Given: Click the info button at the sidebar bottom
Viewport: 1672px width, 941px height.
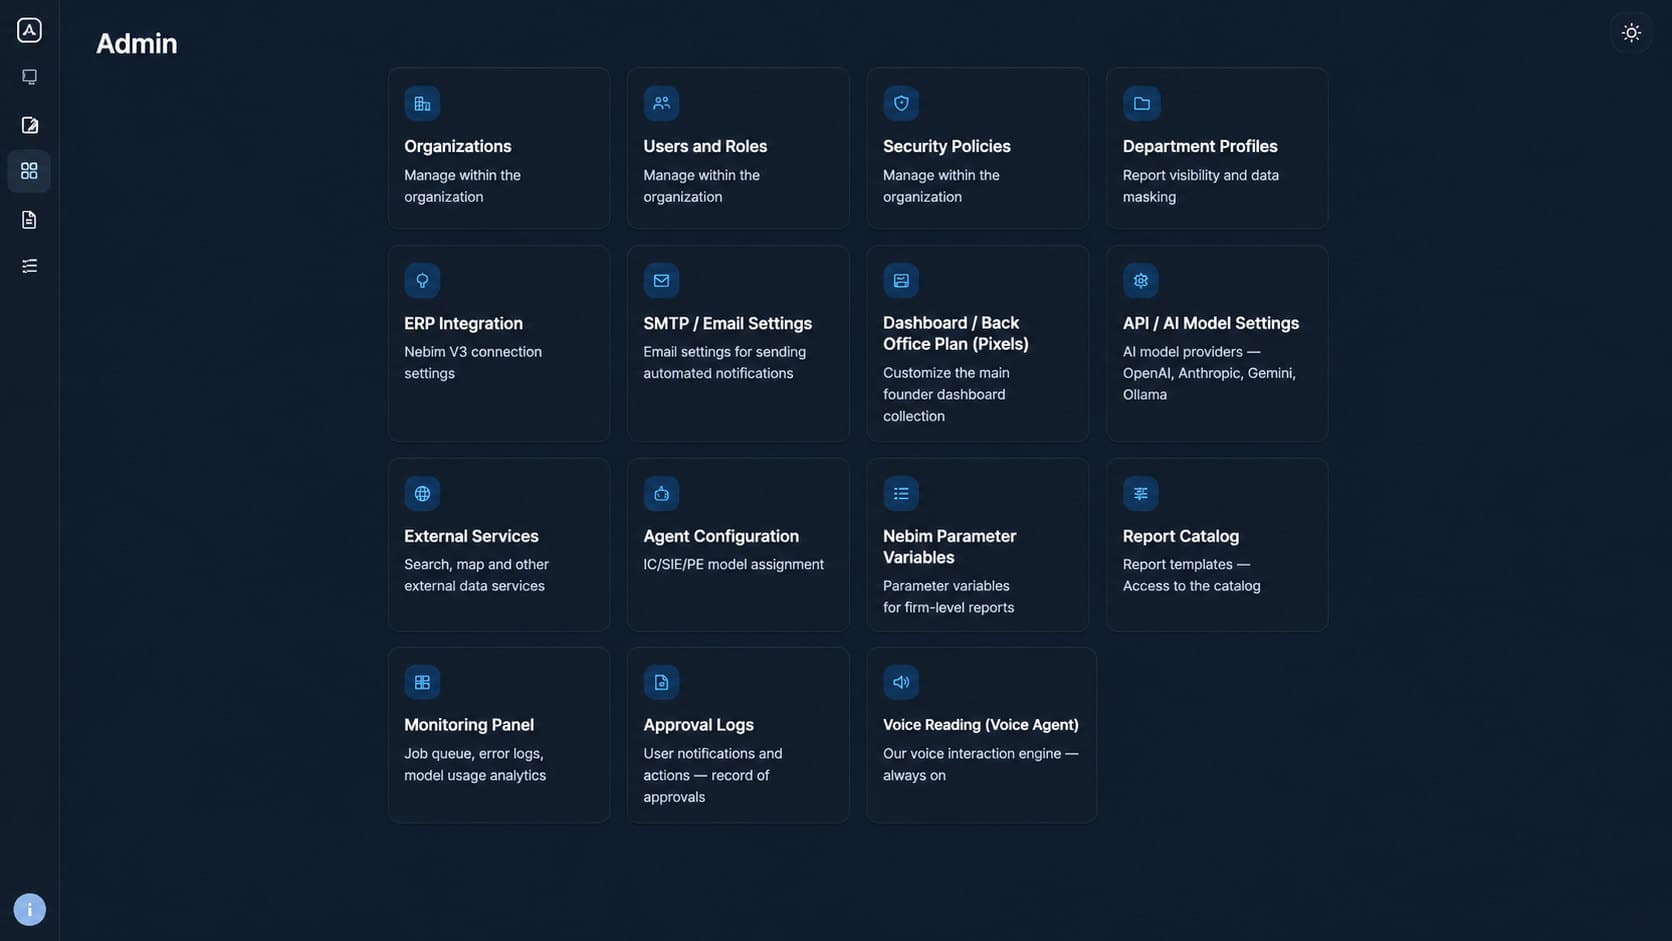Looking at the screenshot, I should pyautogui.click(x=29, y=909).
